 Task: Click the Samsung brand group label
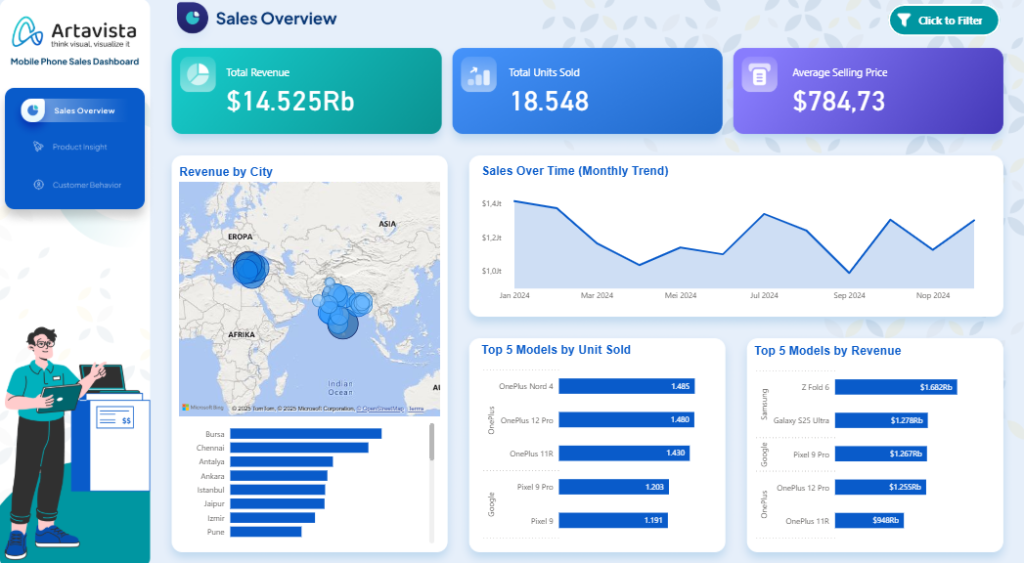(x=764, y=404)
